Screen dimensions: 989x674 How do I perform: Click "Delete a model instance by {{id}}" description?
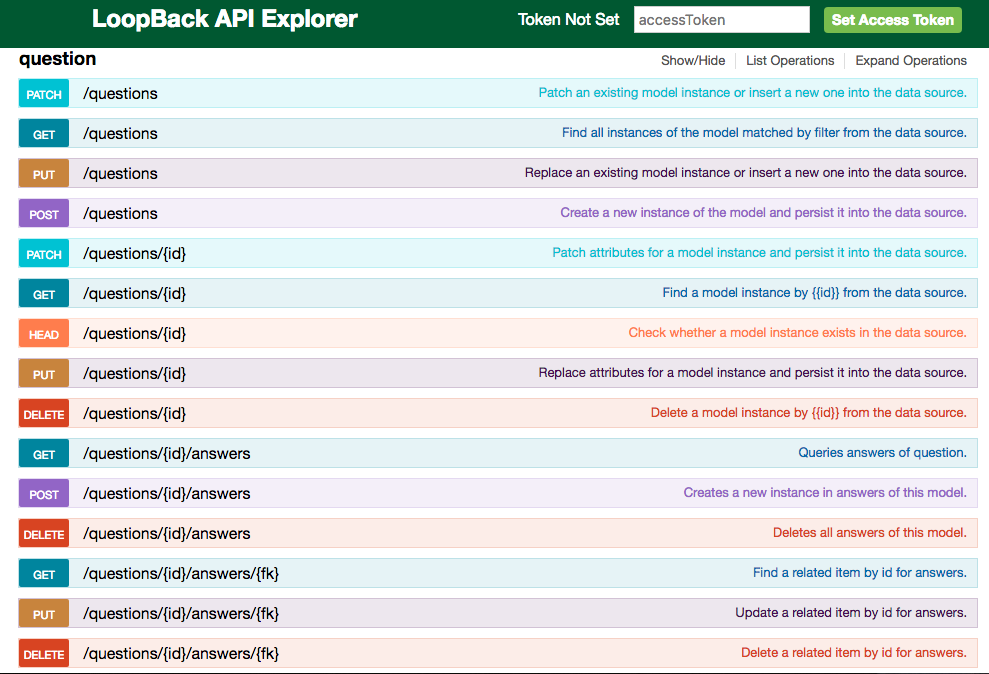[809, 413]
